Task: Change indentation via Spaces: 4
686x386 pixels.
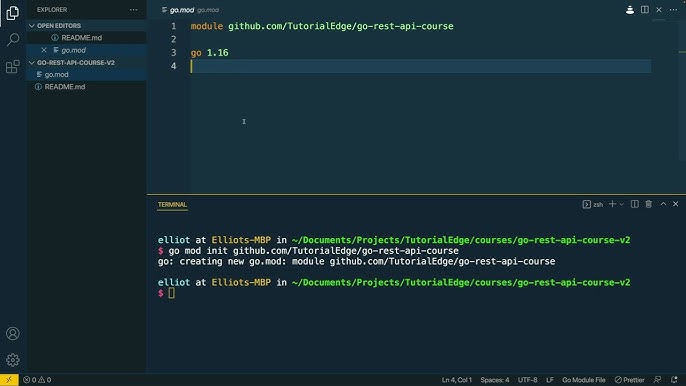Action: (x=495, y=380)
